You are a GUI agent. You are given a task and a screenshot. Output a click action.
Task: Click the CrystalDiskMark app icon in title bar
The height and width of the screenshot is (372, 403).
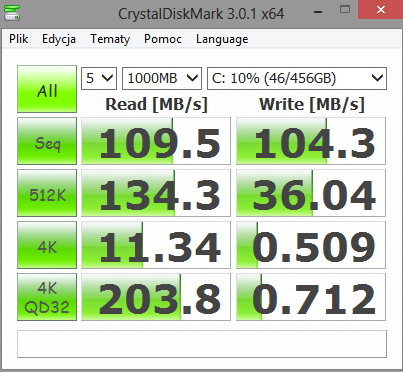click(12, 13)
